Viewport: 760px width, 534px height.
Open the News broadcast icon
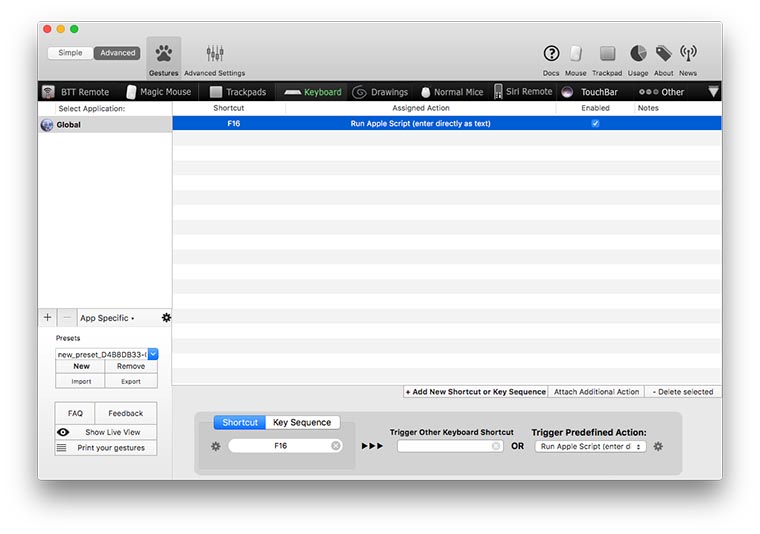(x=688, y=54)
